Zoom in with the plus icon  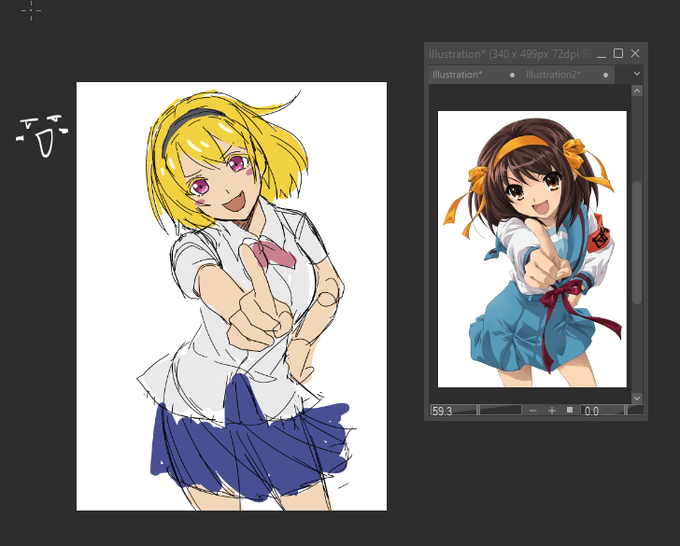pos(552,410)
